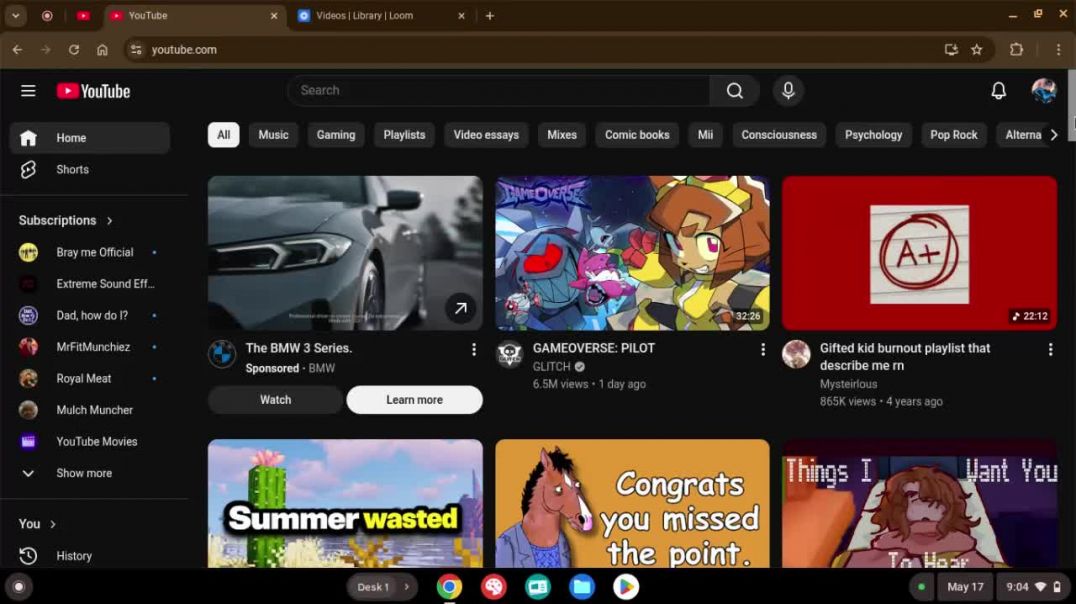Viewport: 1076px width, 604px height.
Task: Select the Consciousness chip
Action: 779,135
